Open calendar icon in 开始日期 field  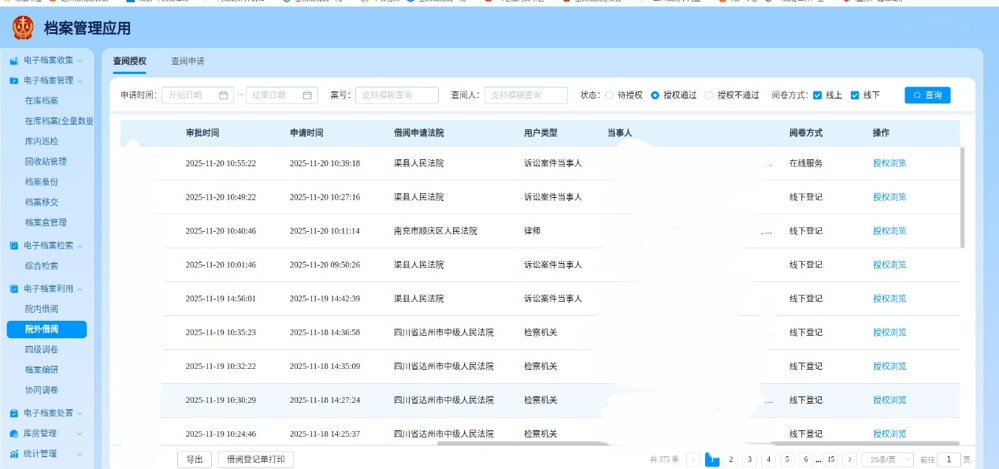224,96
